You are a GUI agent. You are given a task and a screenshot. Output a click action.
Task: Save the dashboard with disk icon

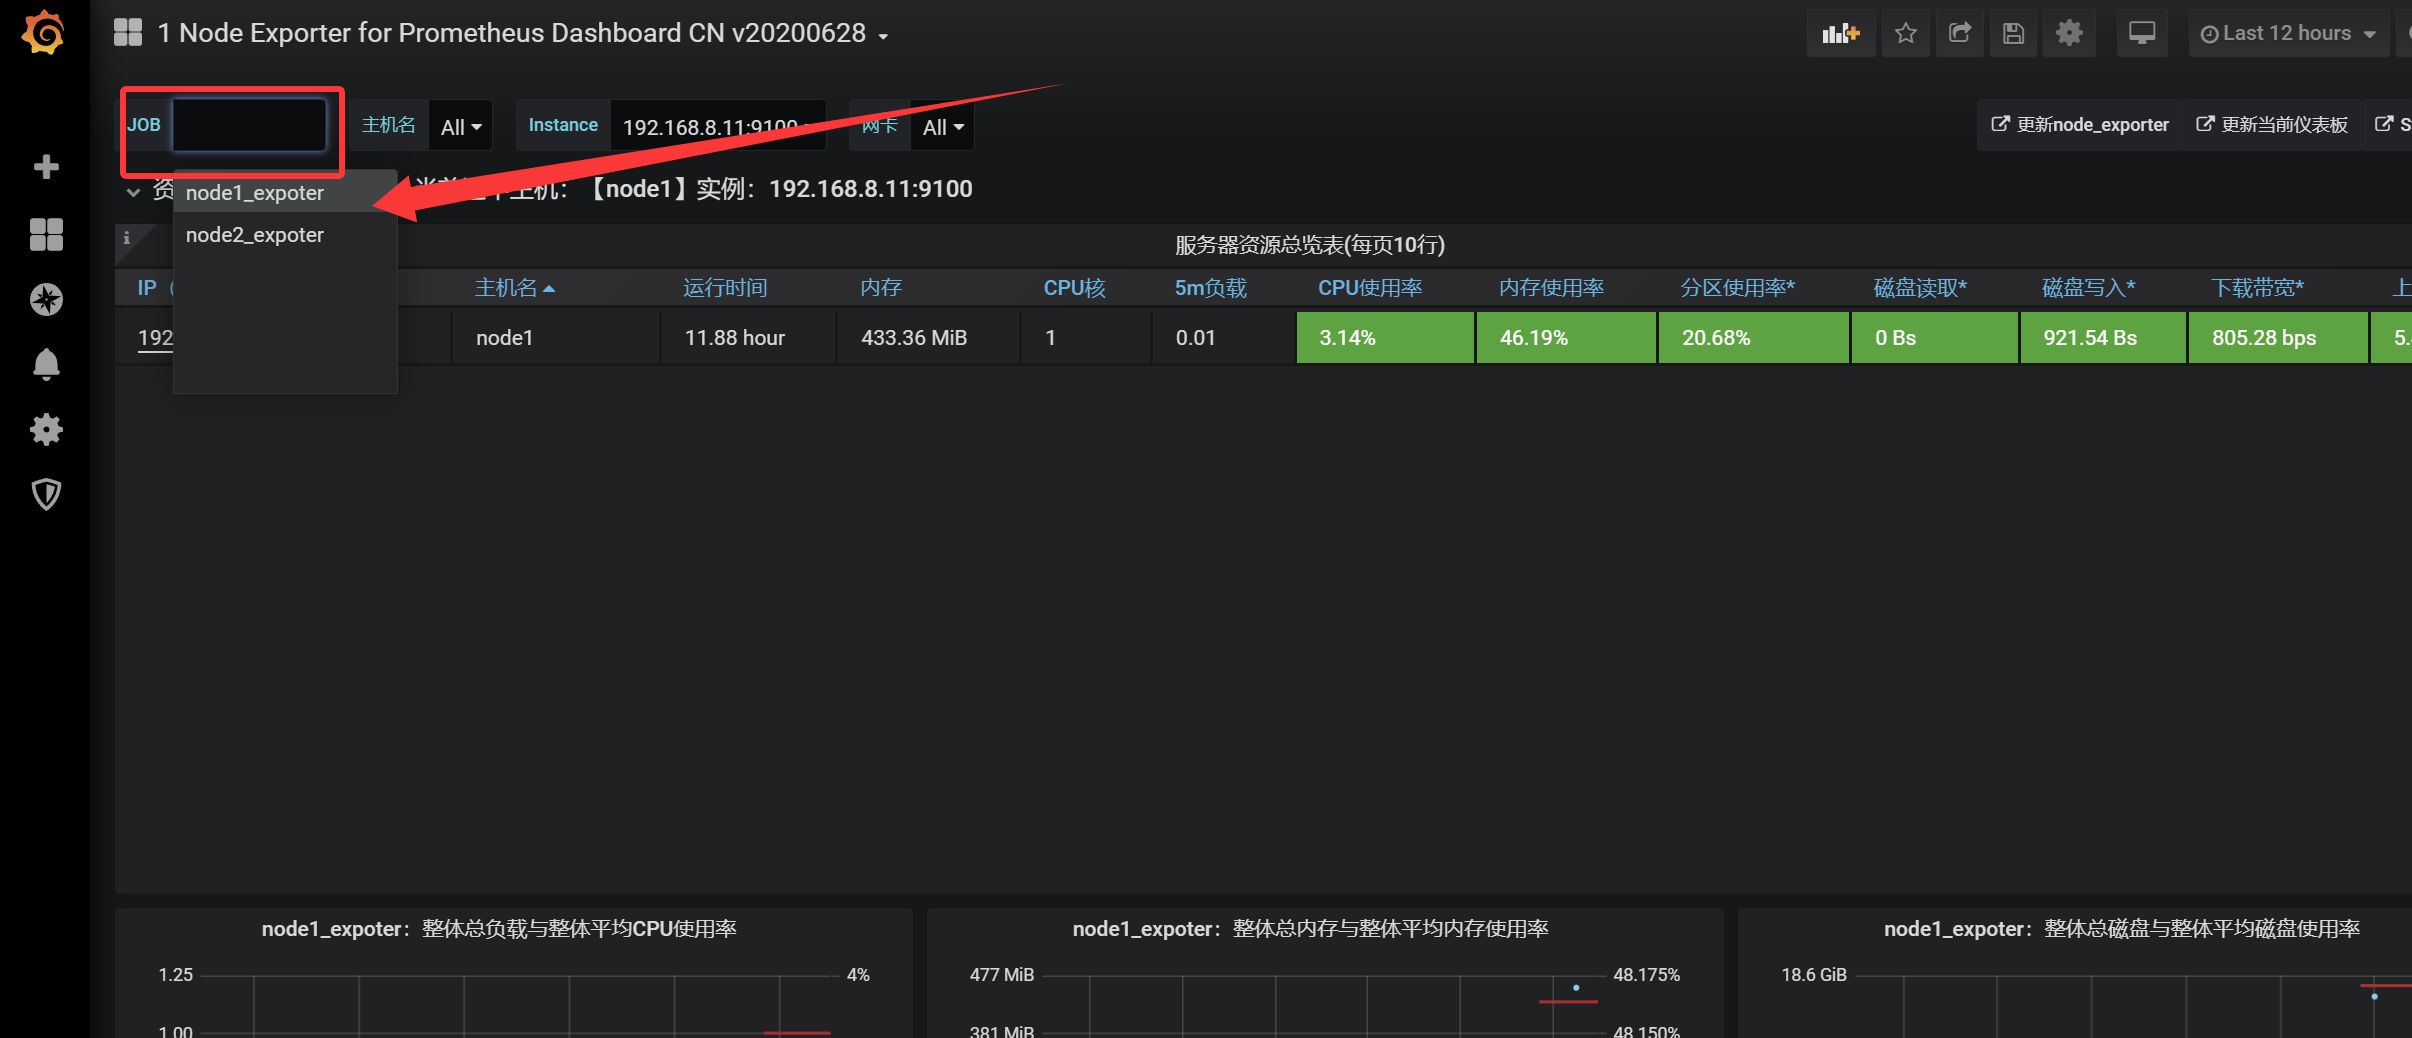pyautogui.click(x=2014, y=33)
